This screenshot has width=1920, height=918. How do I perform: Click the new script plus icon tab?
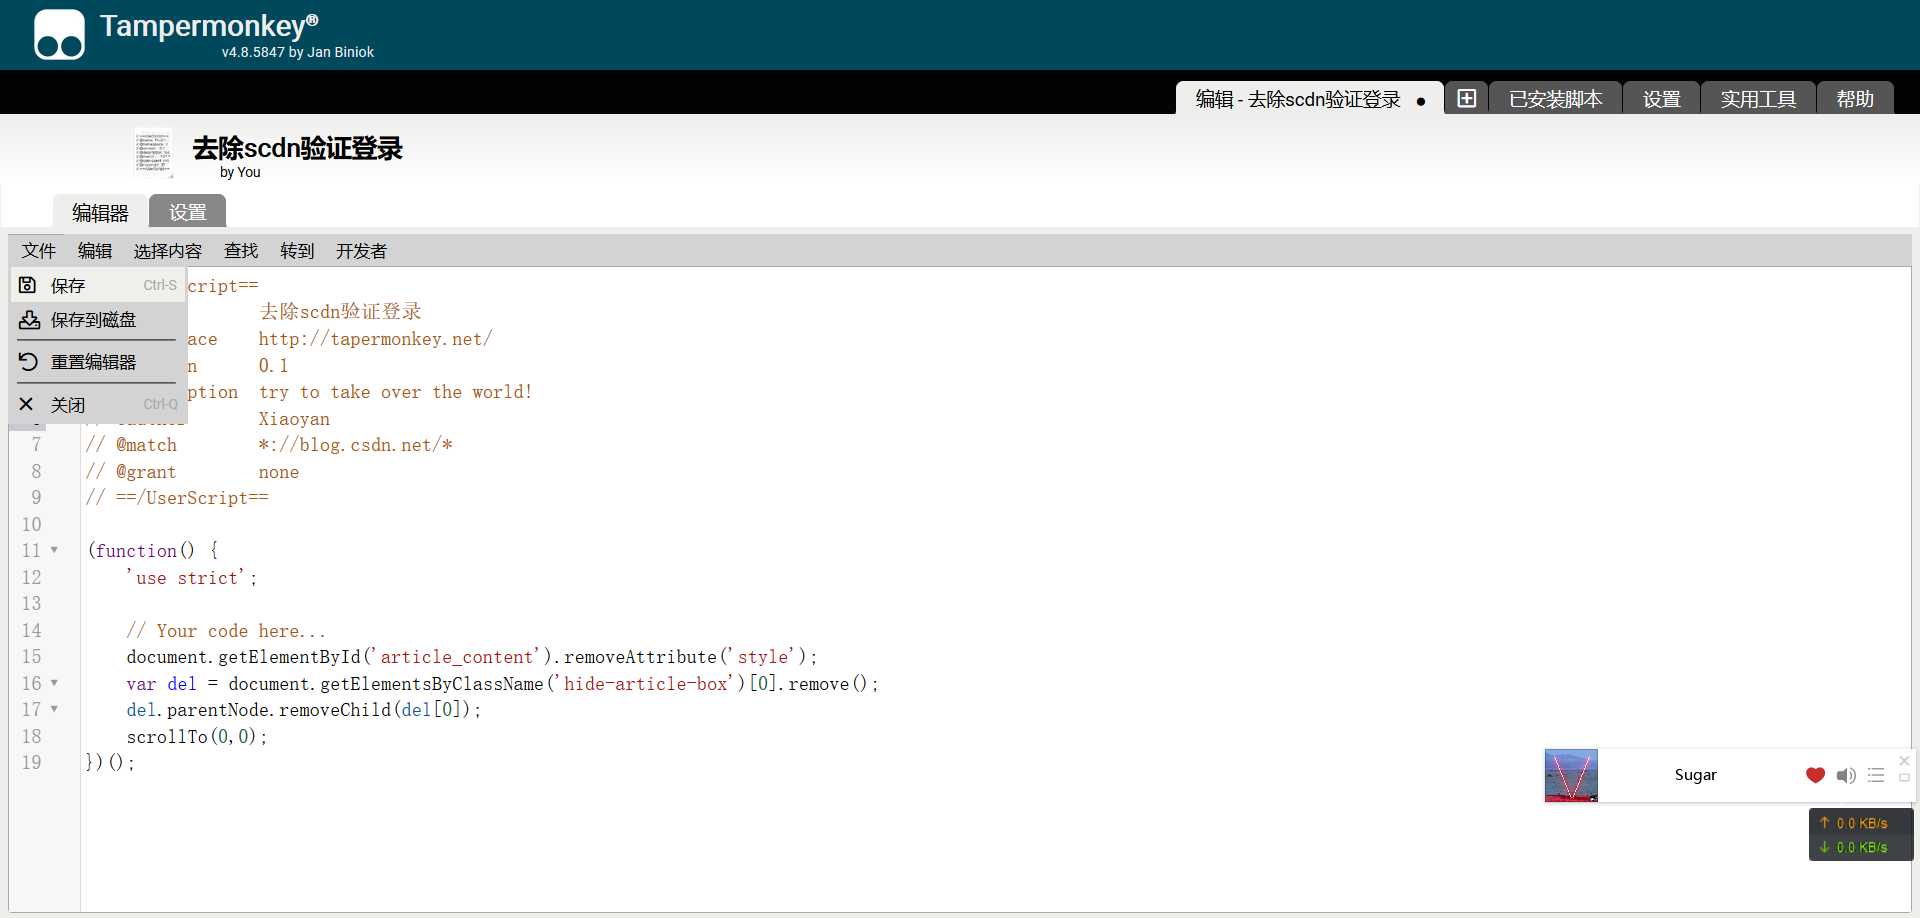click(x=1466, y=98)
